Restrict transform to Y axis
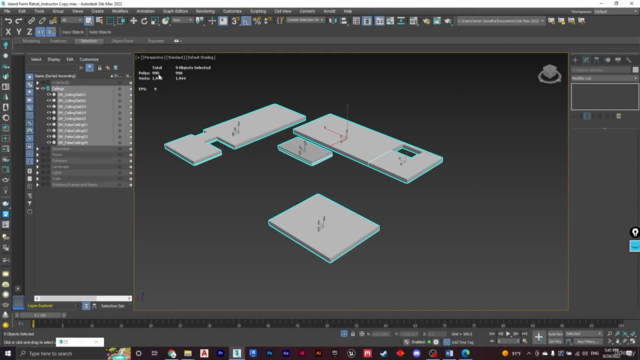Viewport: 640px width, 360px height. (19, 32)
